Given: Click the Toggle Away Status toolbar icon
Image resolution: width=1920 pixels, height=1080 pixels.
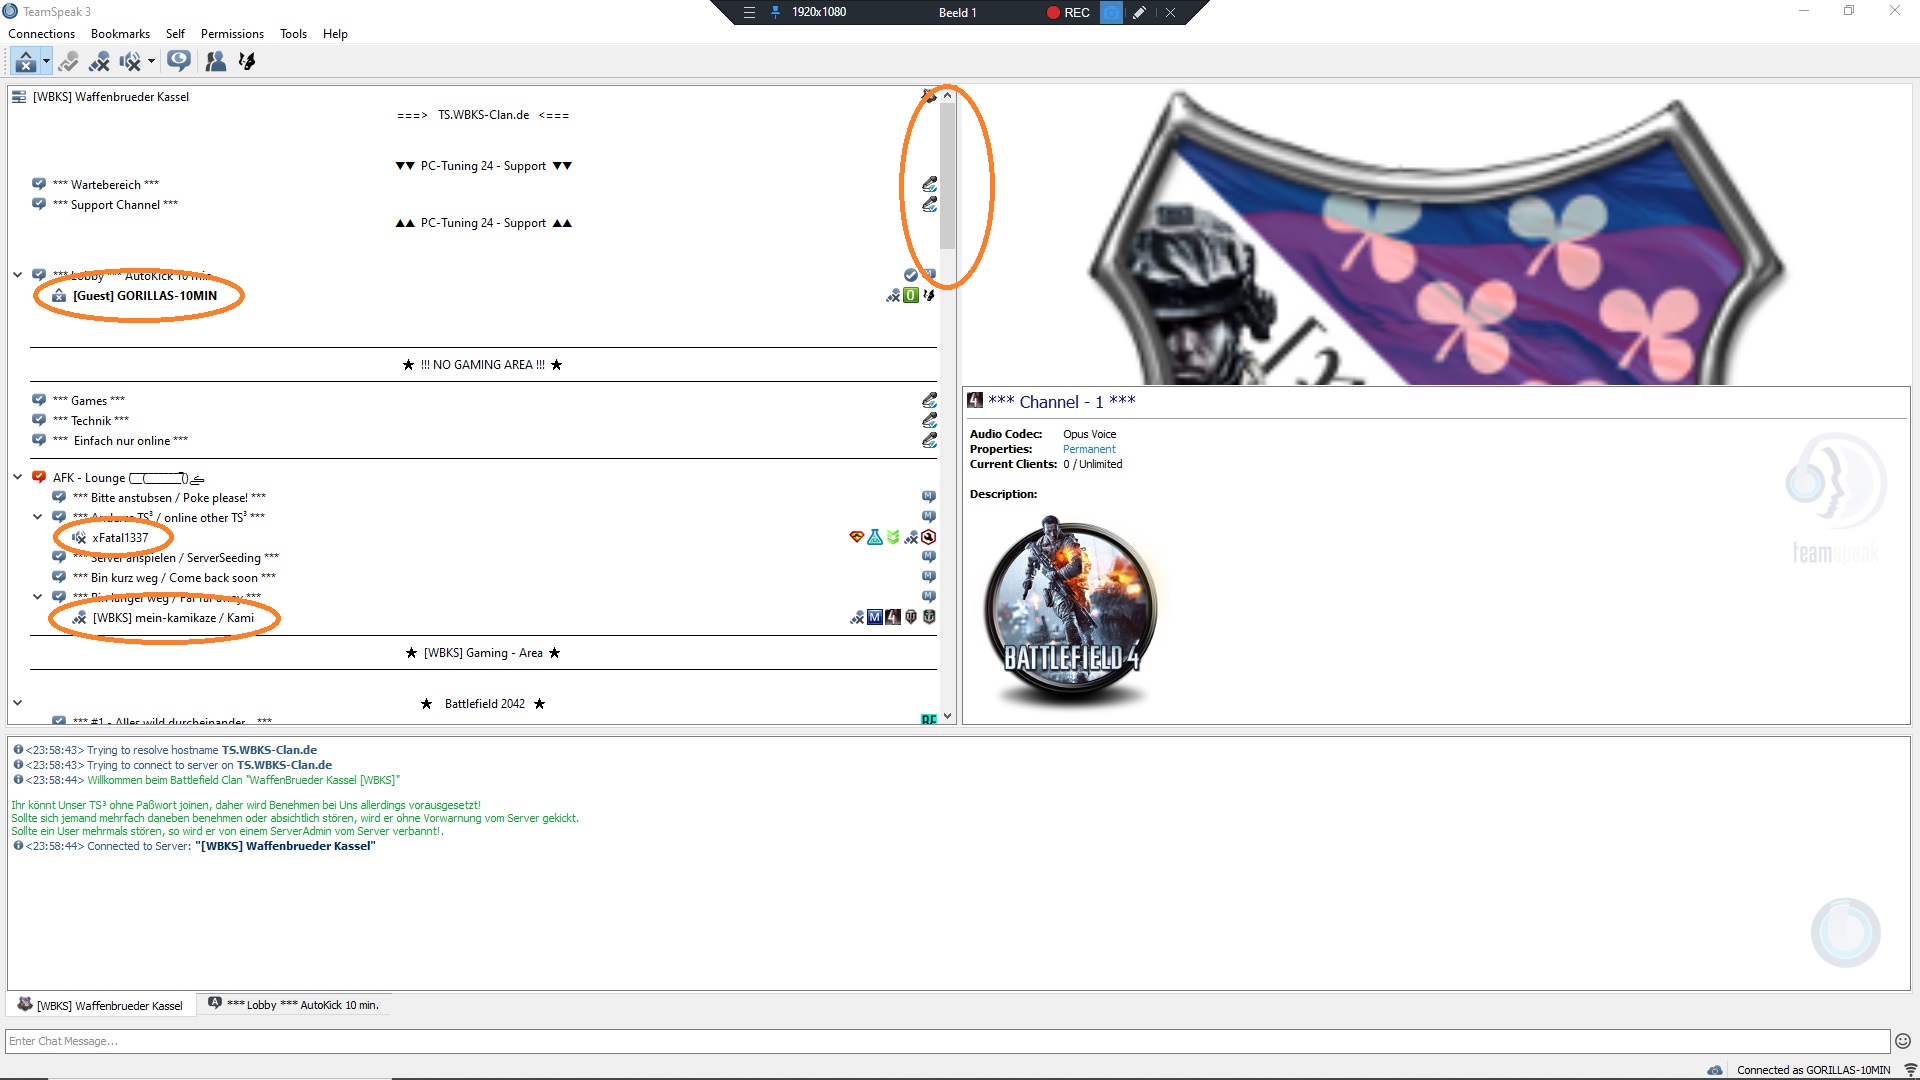Looking at the screenshot, I should pyautogui.click(x=25, y=62).
